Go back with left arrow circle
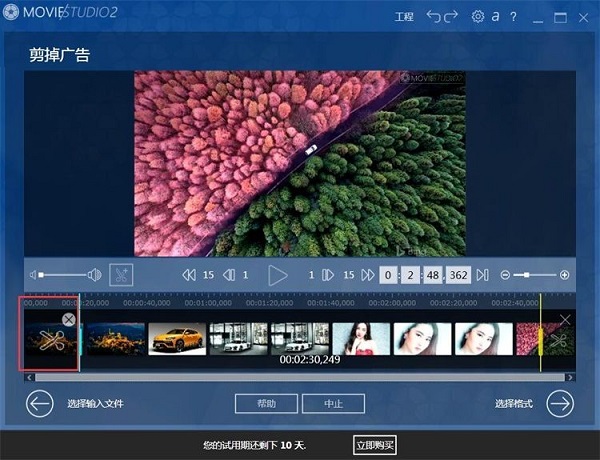This screenshot has width=600, height=460. click(40, 403)
